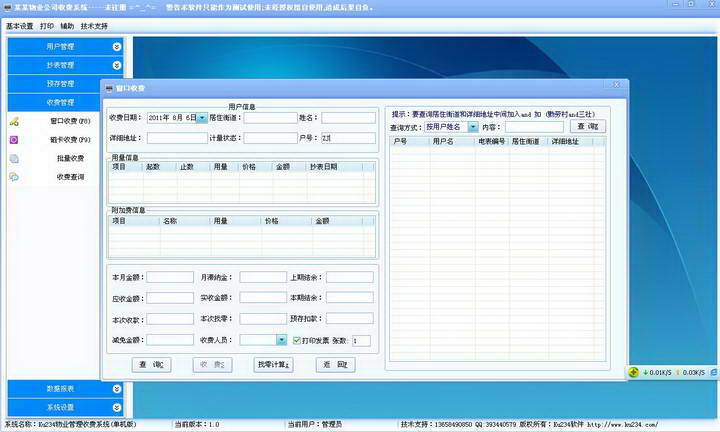Open the 预存管理 sidebar section
This screenshot has width=720, height=432.
point(60,84)
